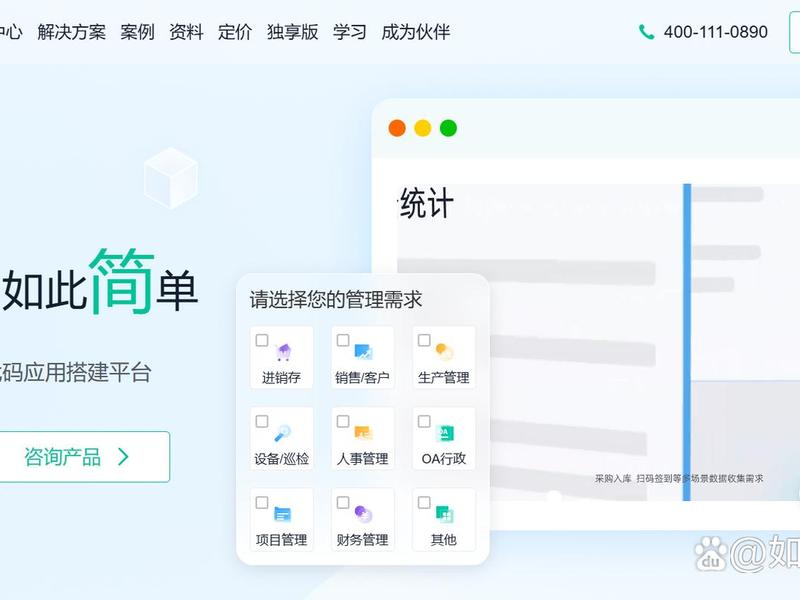Click the arrow in 咨询产品 button

123,457
